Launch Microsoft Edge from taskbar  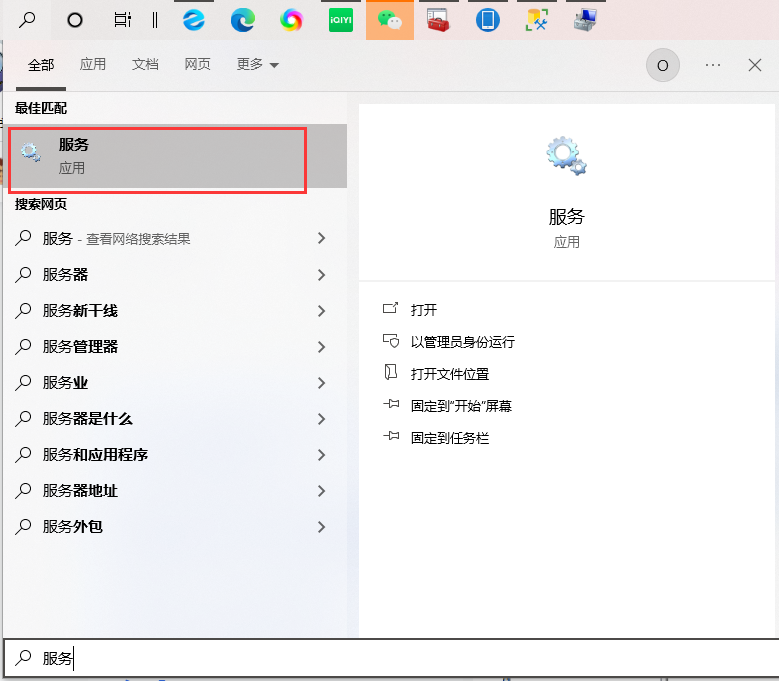click(242, 20)
